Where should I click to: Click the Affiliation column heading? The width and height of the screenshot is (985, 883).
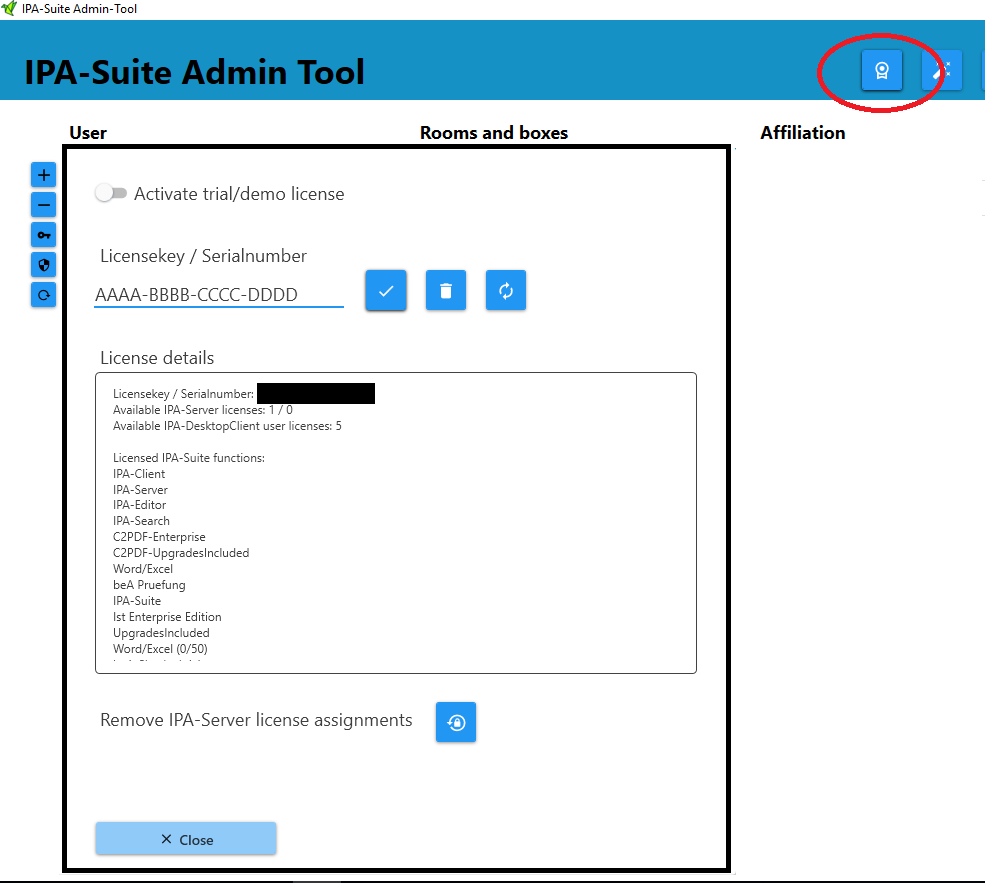(x=802, y=133)
